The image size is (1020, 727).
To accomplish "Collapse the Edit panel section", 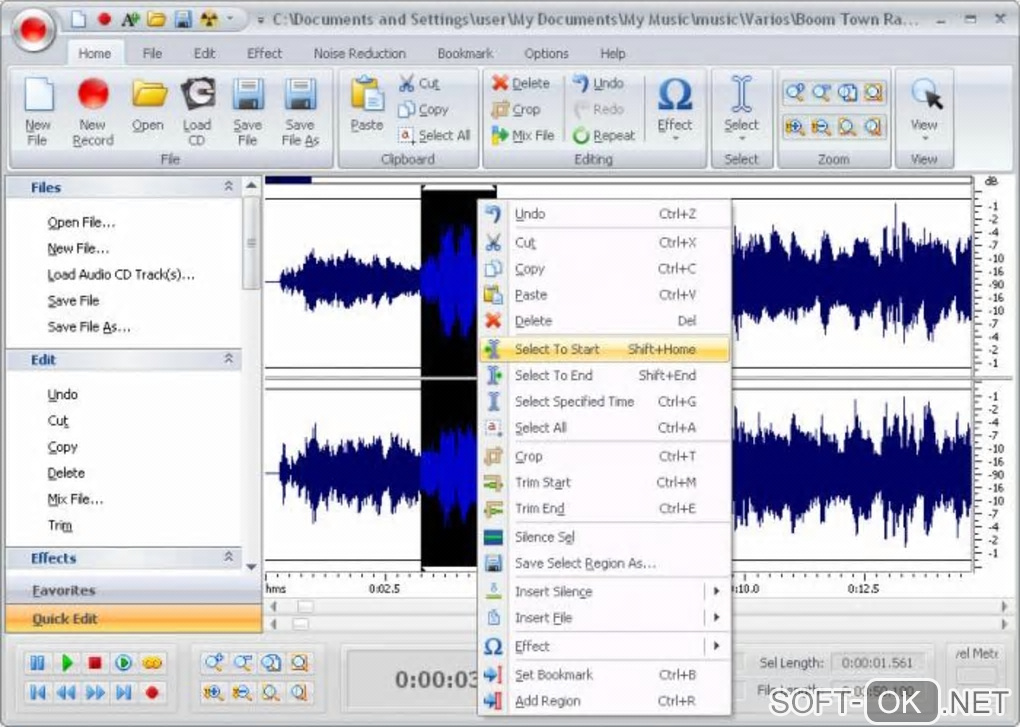I will pos(228,359).
